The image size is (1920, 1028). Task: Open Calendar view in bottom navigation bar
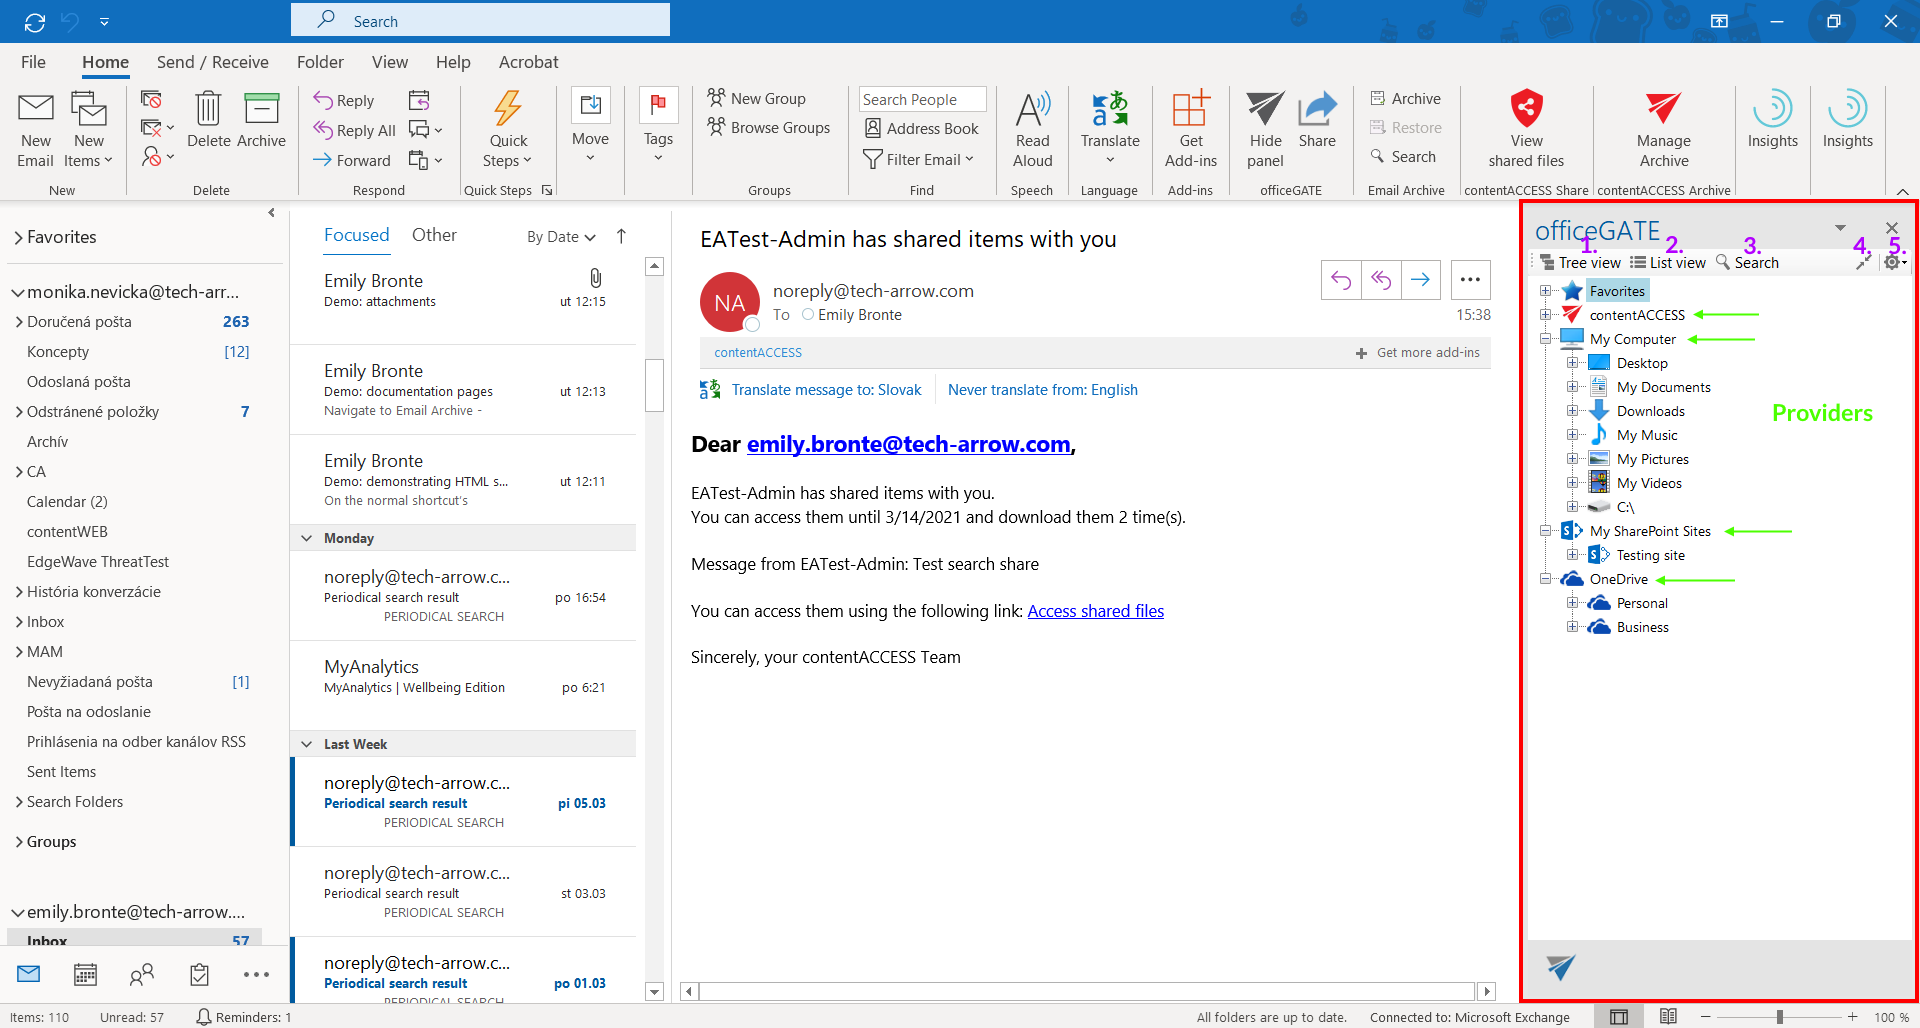pyautogui.click(x=86, y=974)
